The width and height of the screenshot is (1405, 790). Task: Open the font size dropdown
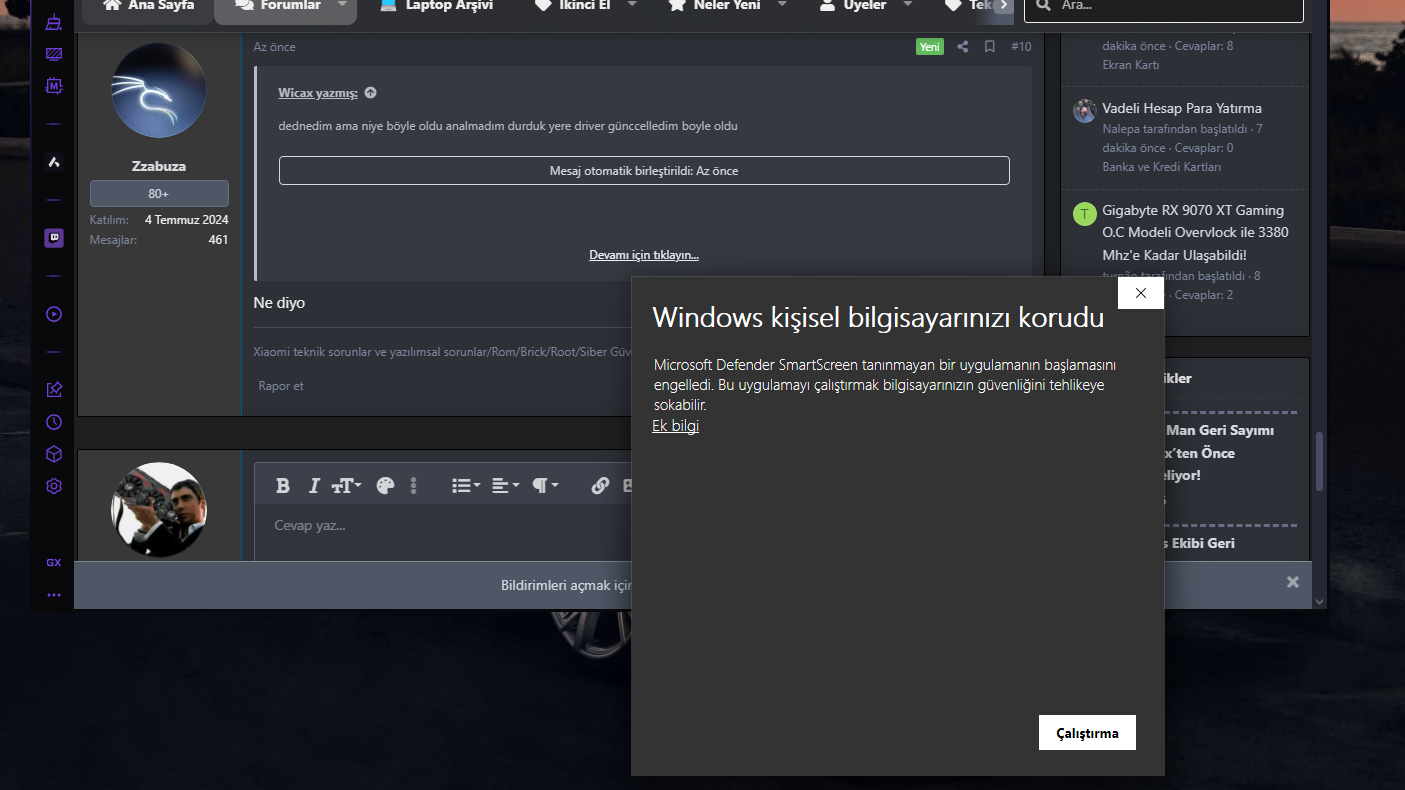(347, 486)
